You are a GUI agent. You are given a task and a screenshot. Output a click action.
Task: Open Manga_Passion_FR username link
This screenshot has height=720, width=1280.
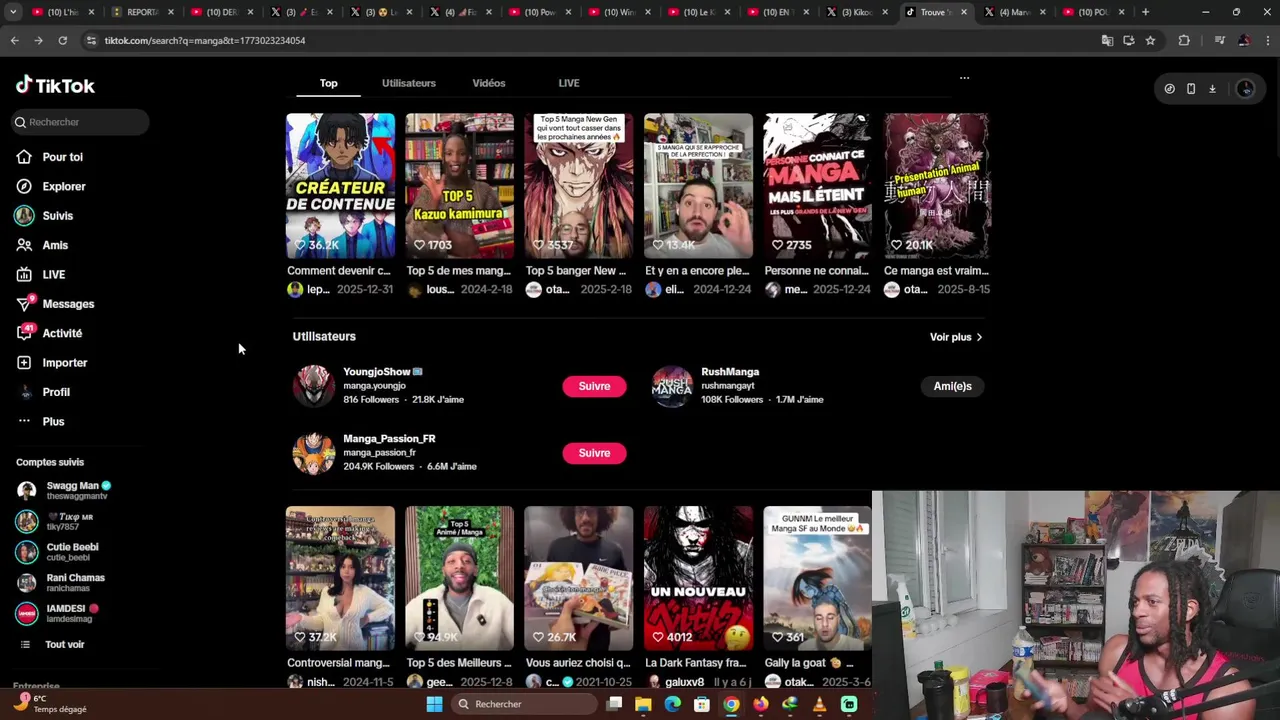click(389, 439)
